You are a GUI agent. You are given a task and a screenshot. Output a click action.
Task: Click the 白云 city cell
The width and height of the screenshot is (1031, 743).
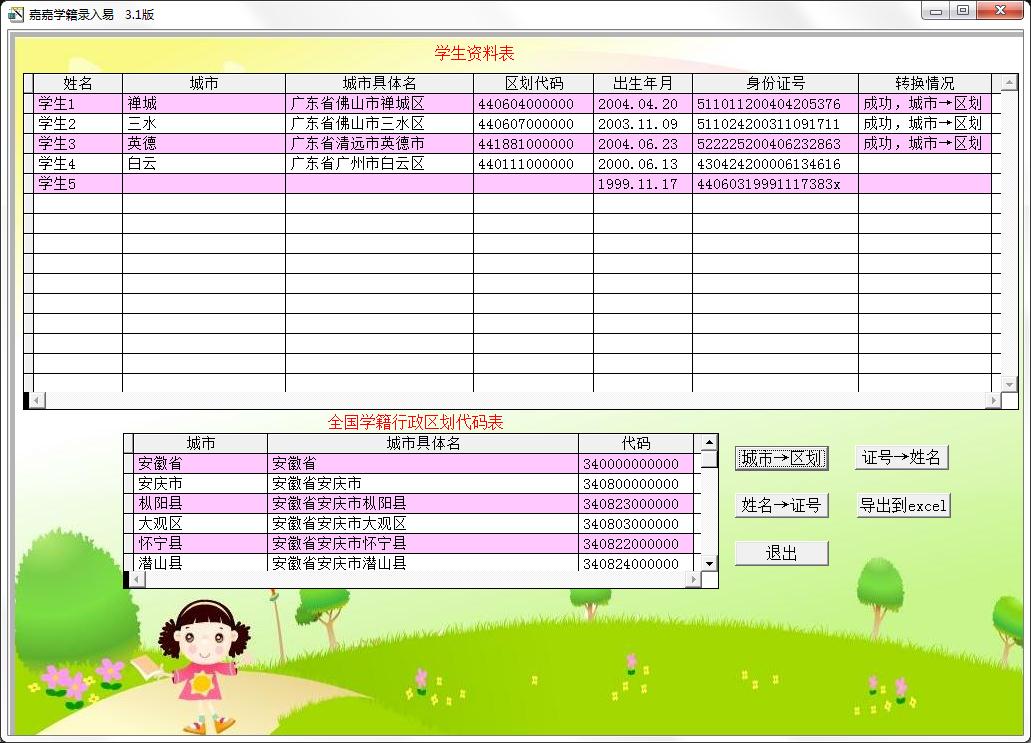[x=204, y=164]
